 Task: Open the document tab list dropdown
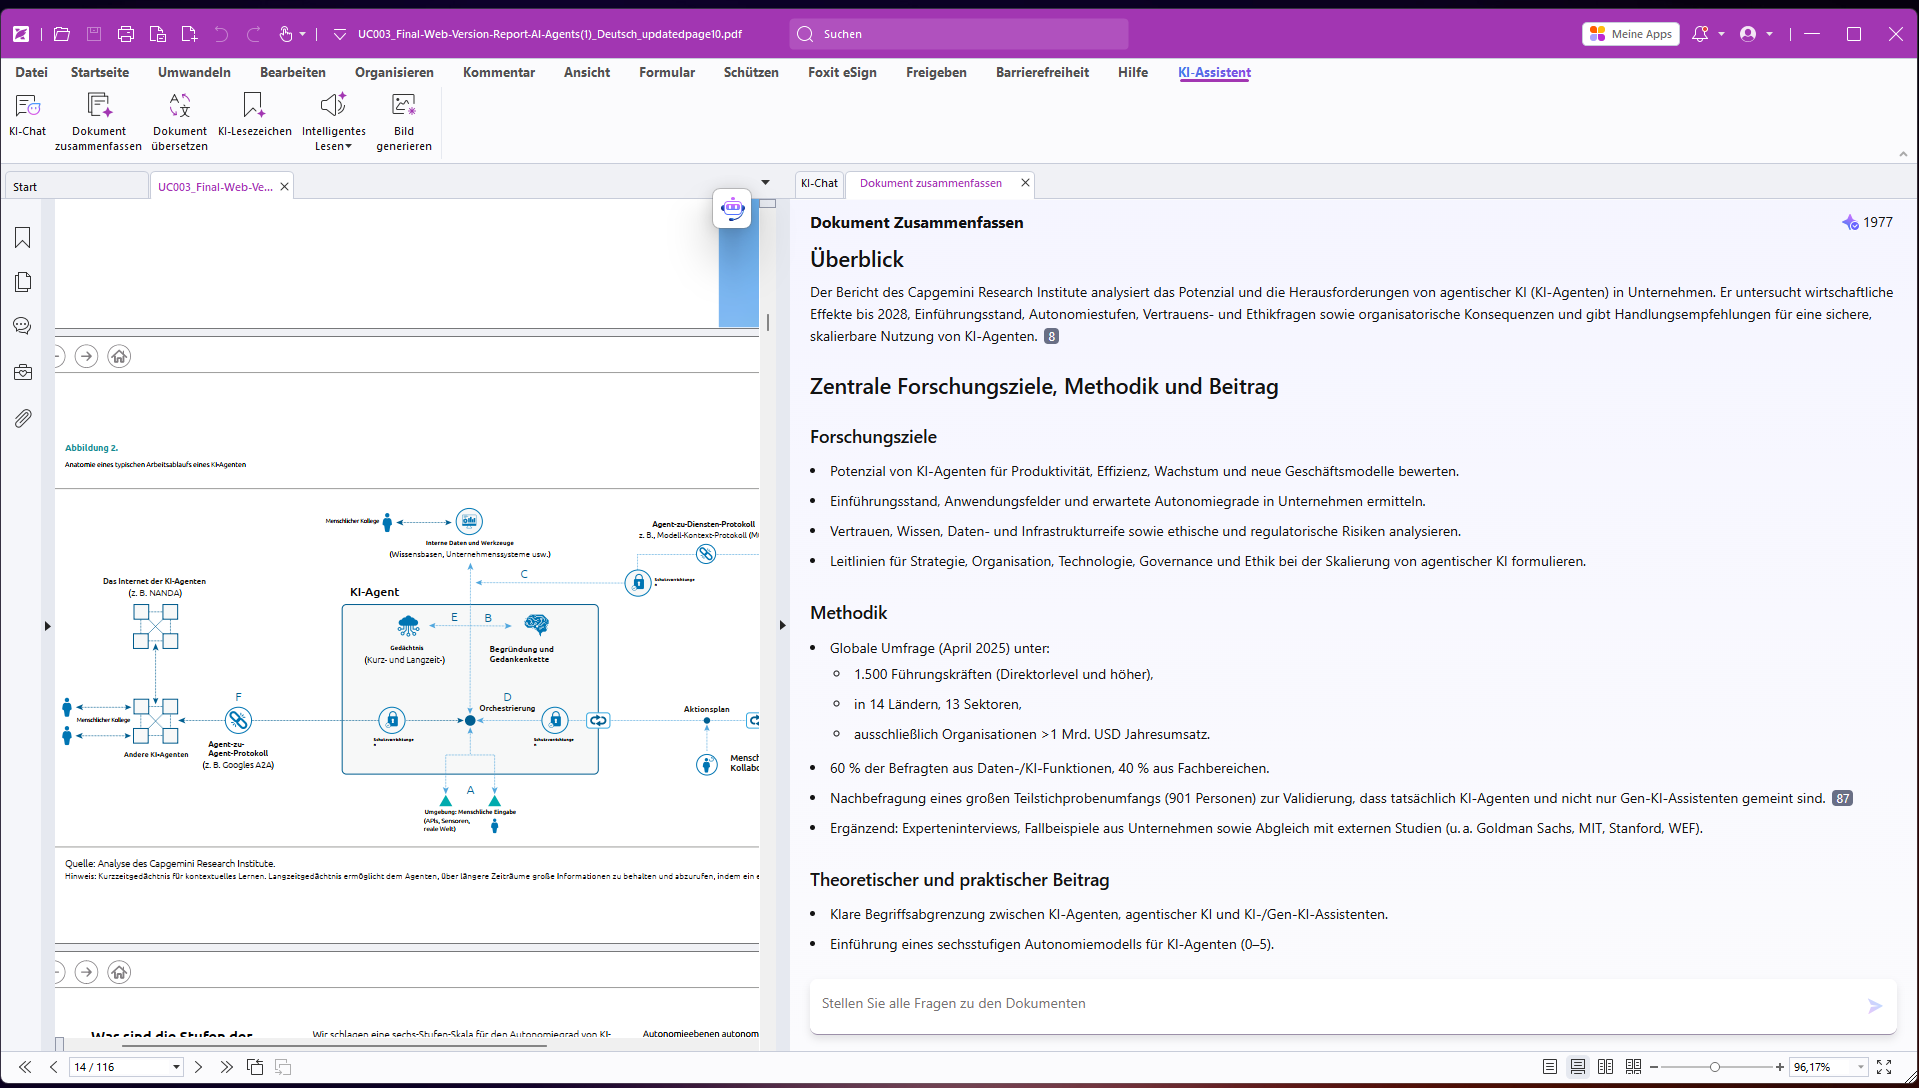tap(766, 183)
